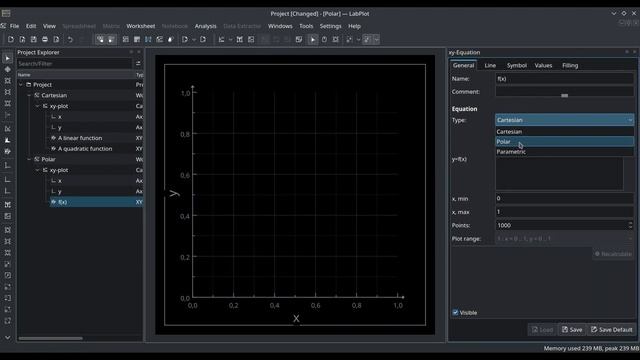Close the Project Explorer panel
The width and height of the screenshot is (640, 360).
(139, 52)
